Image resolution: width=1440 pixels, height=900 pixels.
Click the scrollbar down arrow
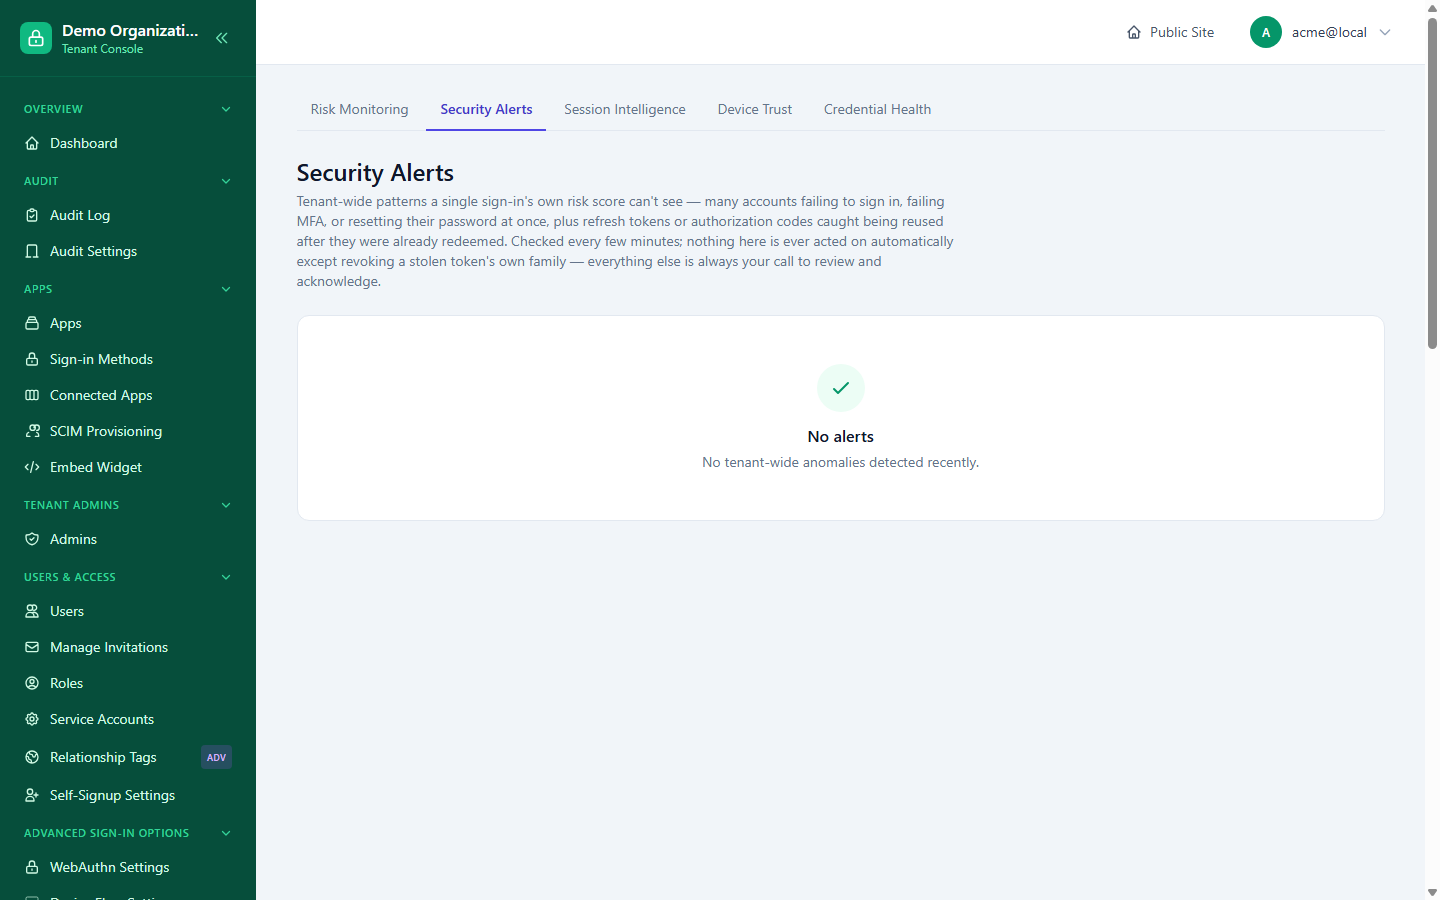click(1432, 892)
